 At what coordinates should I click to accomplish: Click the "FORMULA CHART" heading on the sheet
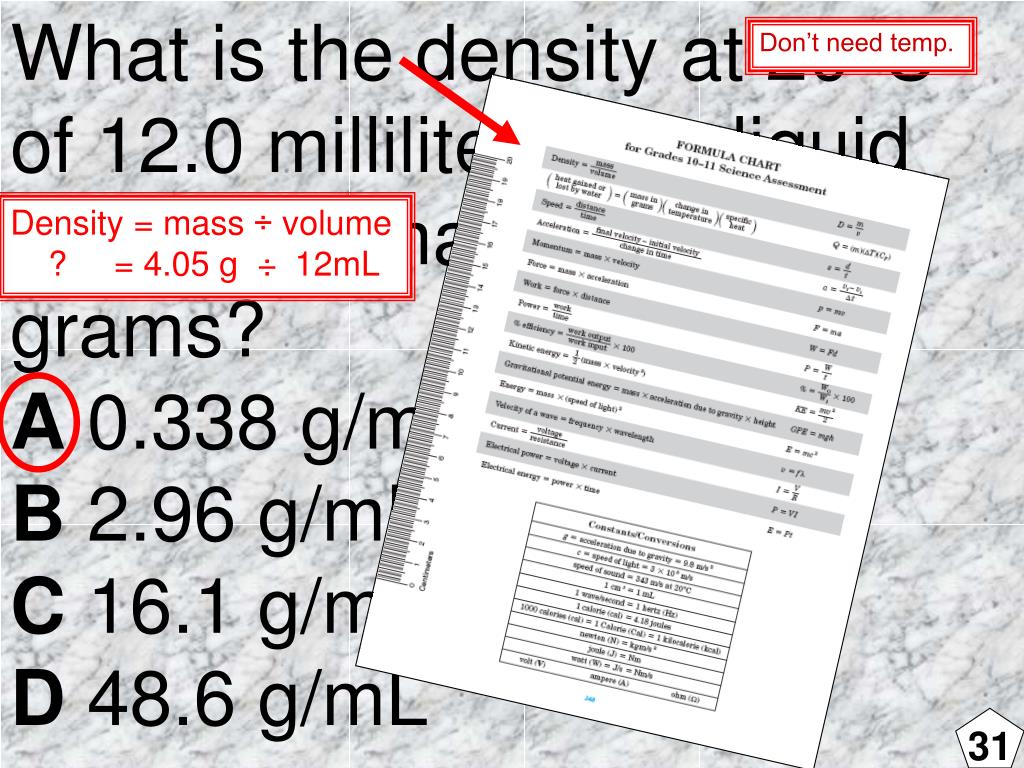[x=728, y=155]
